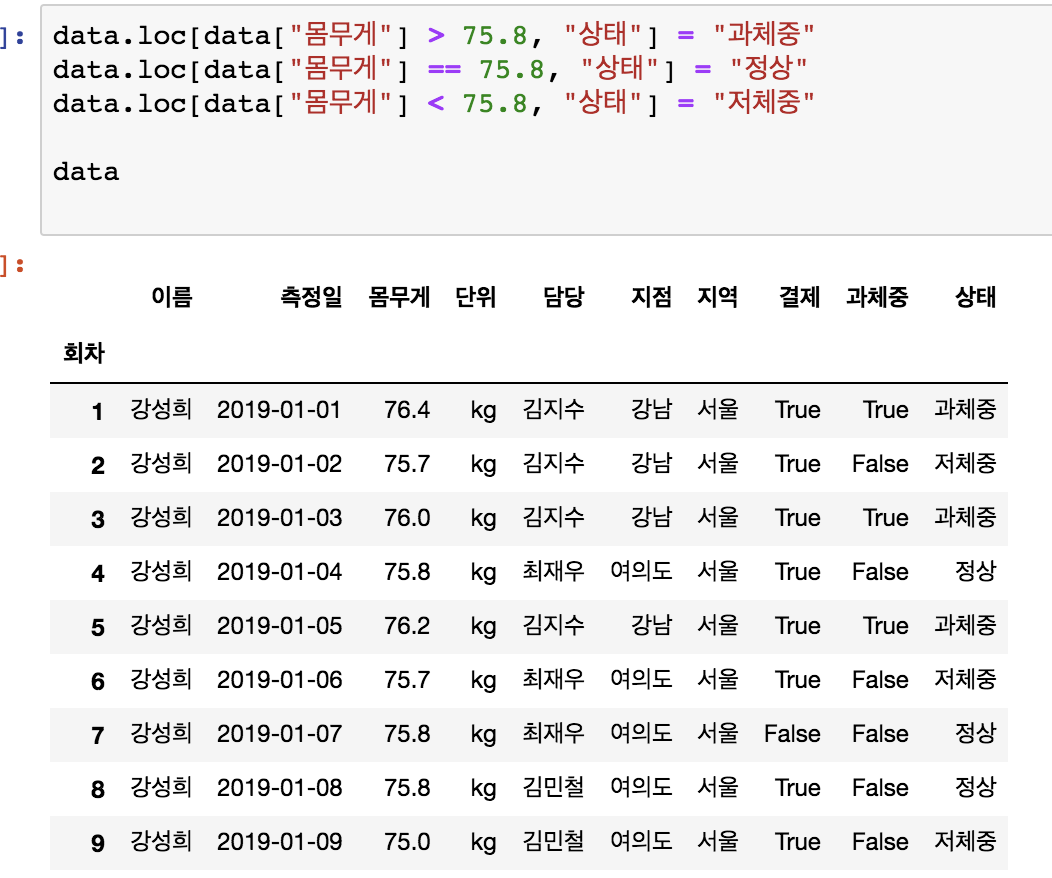1052x878 pixels.
Task: Select the 지역 column header
Action: point(716,297)
